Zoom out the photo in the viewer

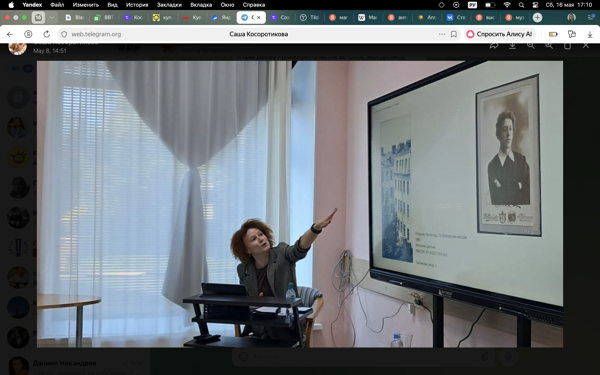(531, 46)
